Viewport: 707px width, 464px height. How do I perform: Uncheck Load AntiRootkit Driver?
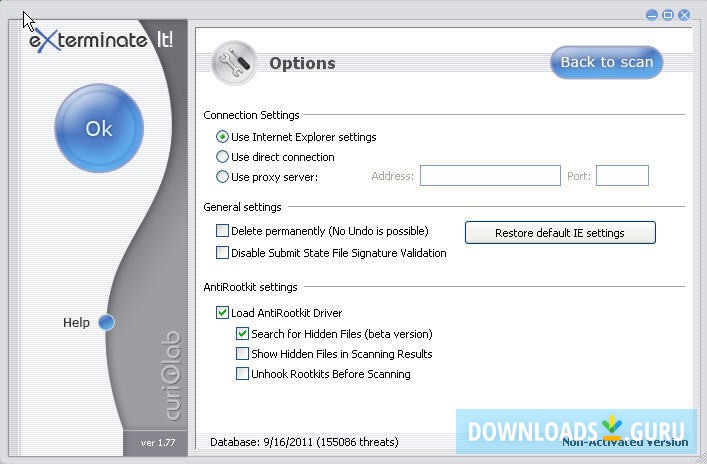pyautogui.click(x=222, y=312)
